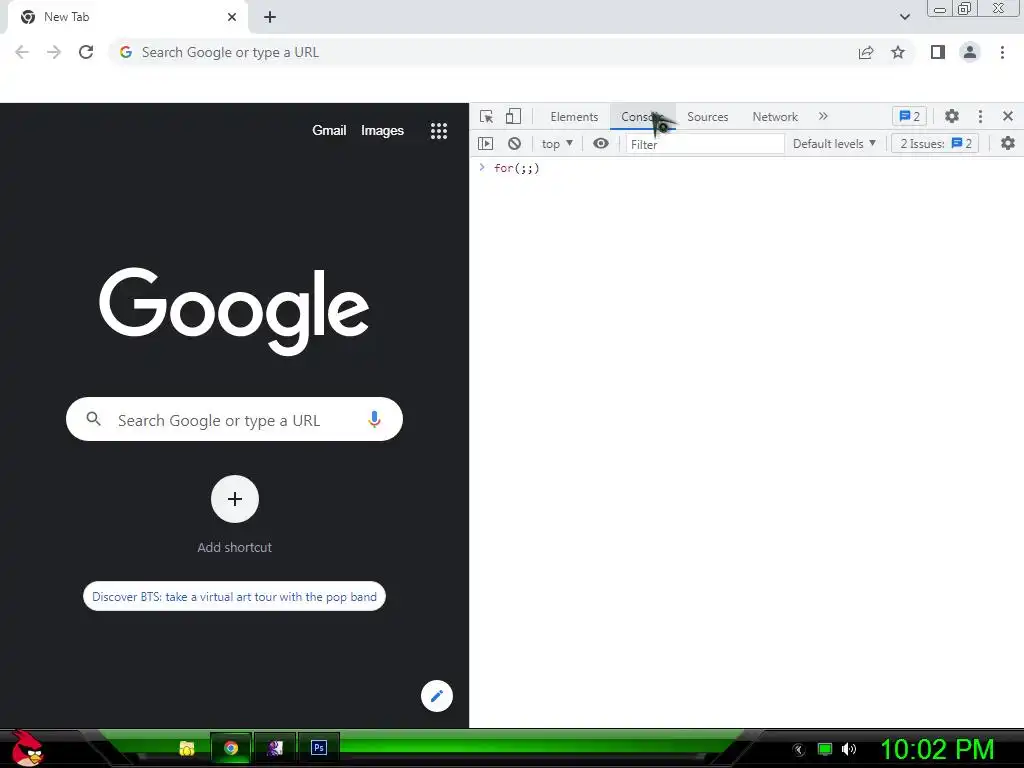Add a shortcut with the plus button
Image resolution: width=1024 pixels, height=768 pixels.
[234, 499]
